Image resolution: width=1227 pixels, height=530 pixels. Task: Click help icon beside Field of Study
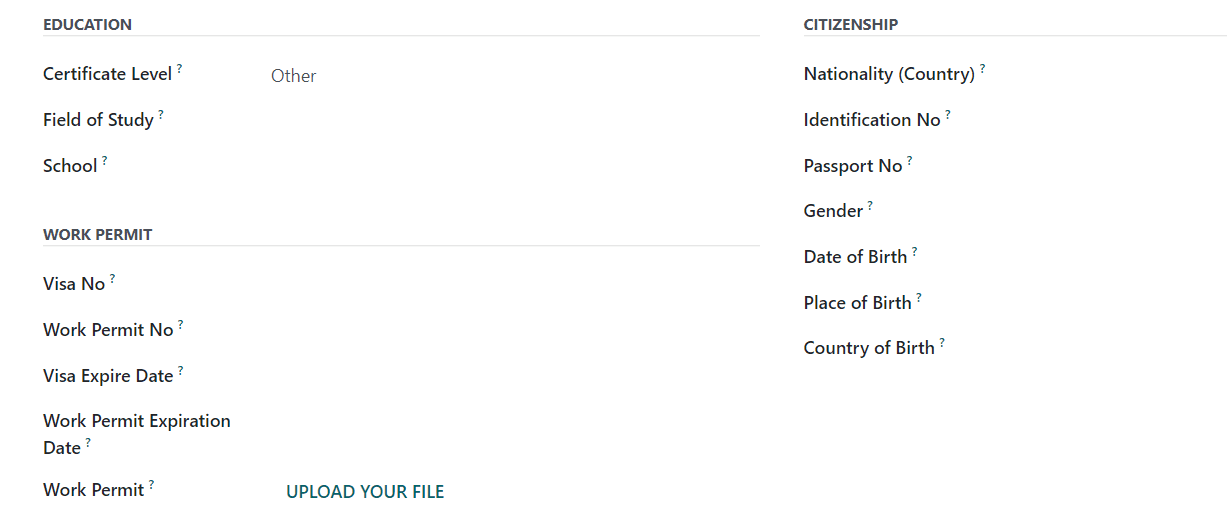pos(161,115)
